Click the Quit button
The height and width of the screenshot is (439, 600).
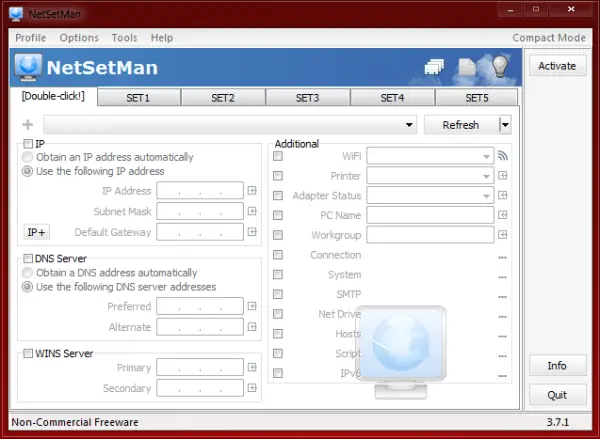click(557, 395)
